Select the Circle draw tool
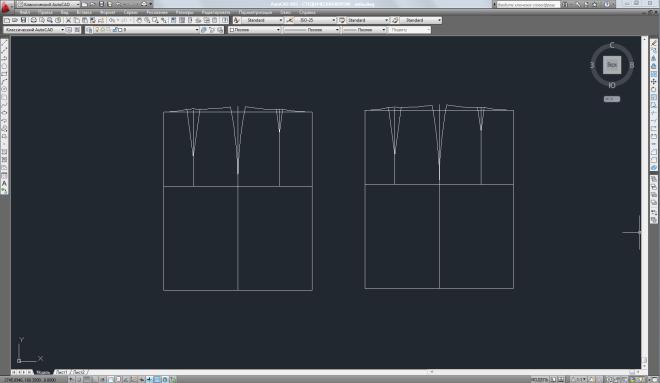Screen dimensions: 660x383 point(4,89)
